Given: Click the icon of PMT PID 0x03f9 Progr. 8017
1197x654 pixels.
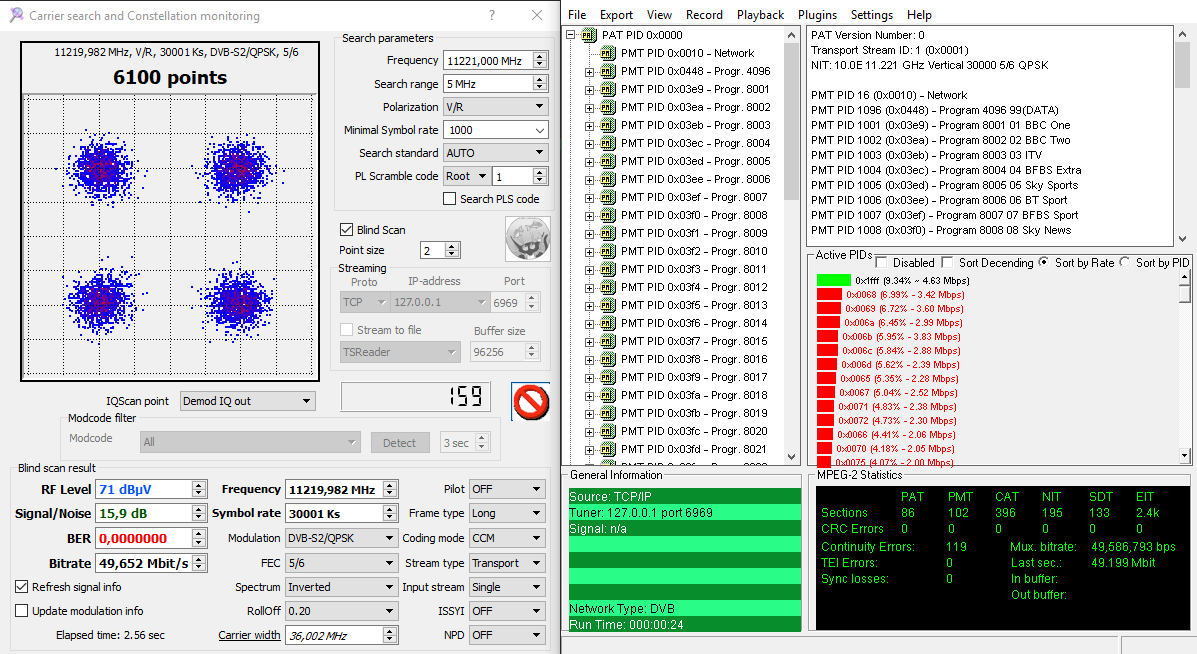Looking at the screenshot, I should click(x=607, y=378).
